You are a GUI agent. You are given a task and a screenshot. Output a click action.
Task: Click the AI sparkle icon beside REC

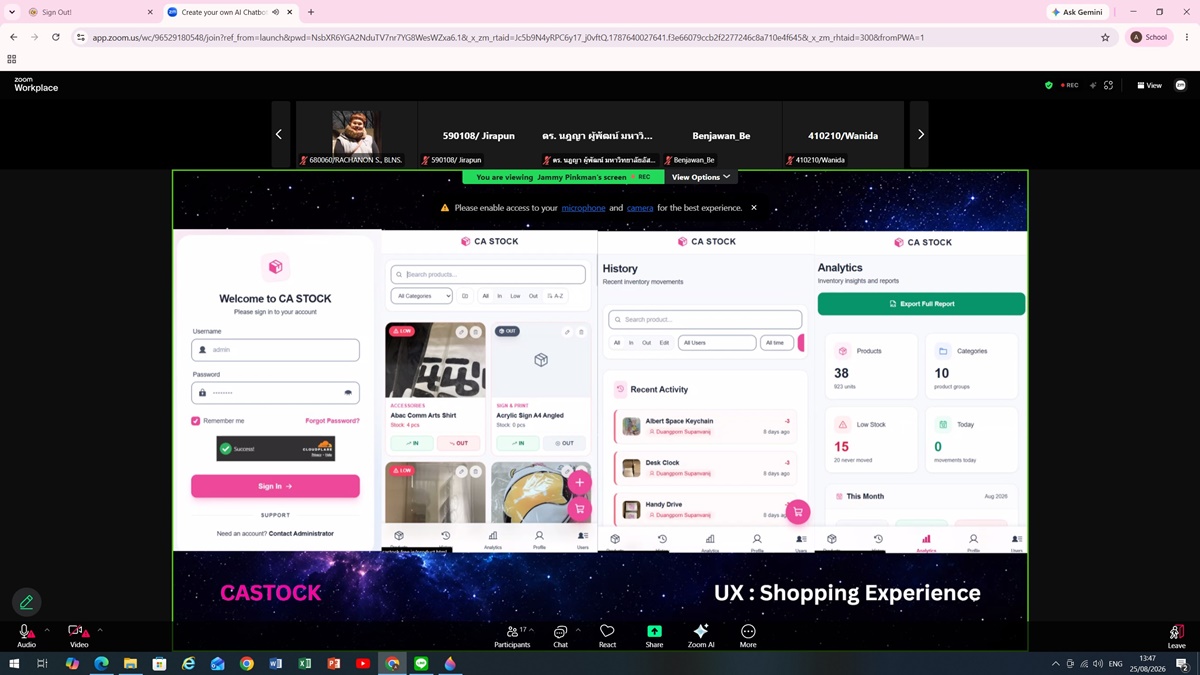[1092, 85]
